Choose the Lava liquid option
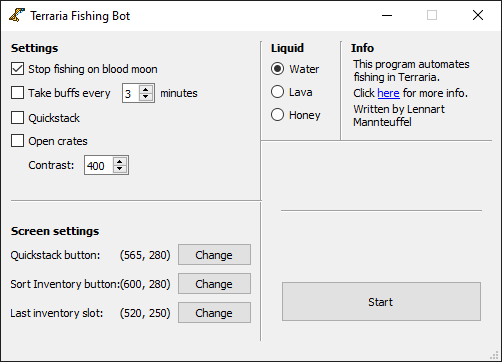The width and height of the screenshot is (502, 362). coord(277,92)
